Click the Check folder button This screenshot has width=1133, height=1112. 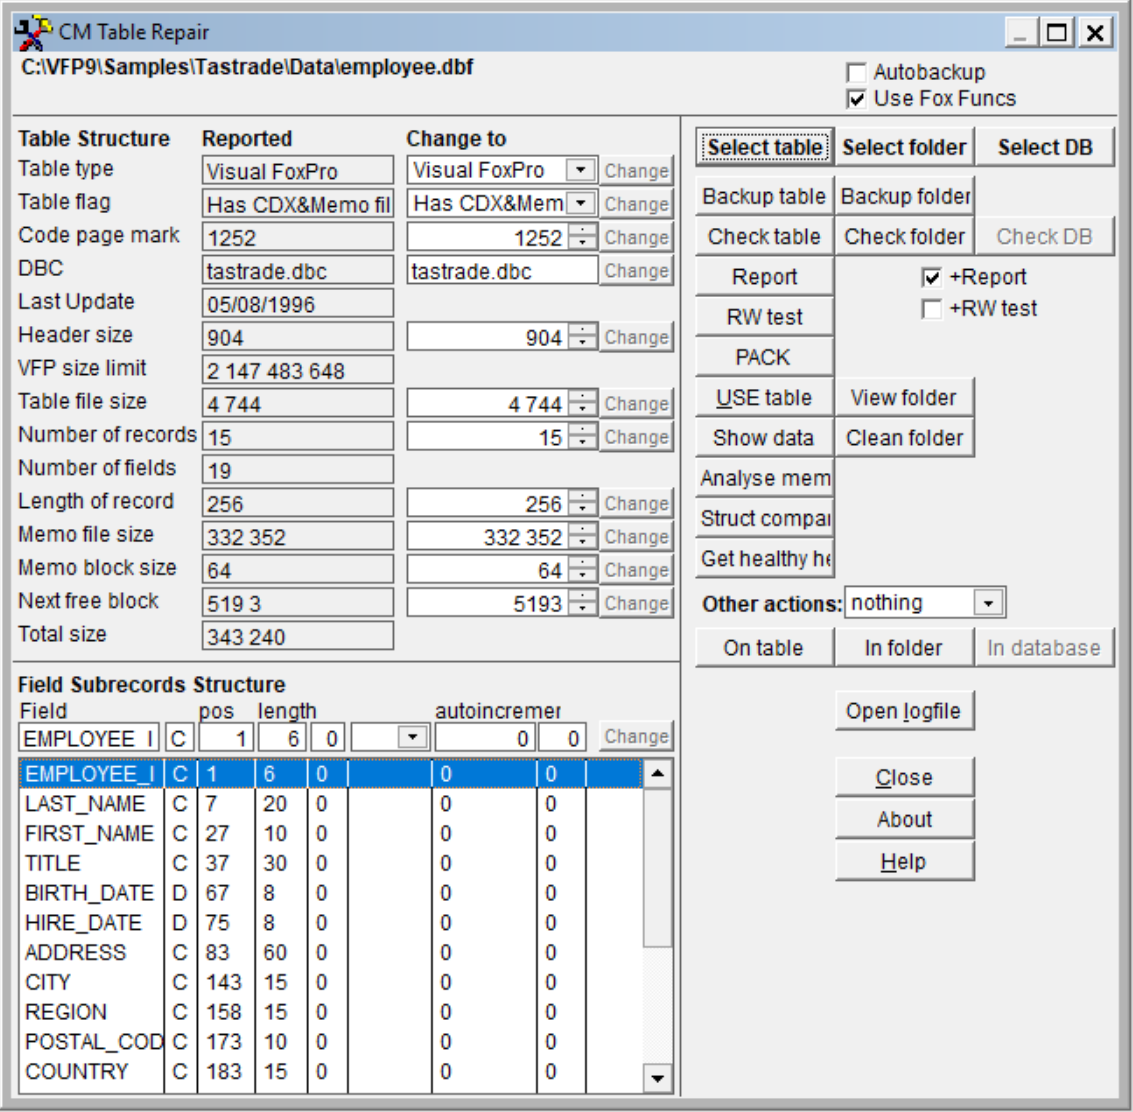[x=904, y=236]
